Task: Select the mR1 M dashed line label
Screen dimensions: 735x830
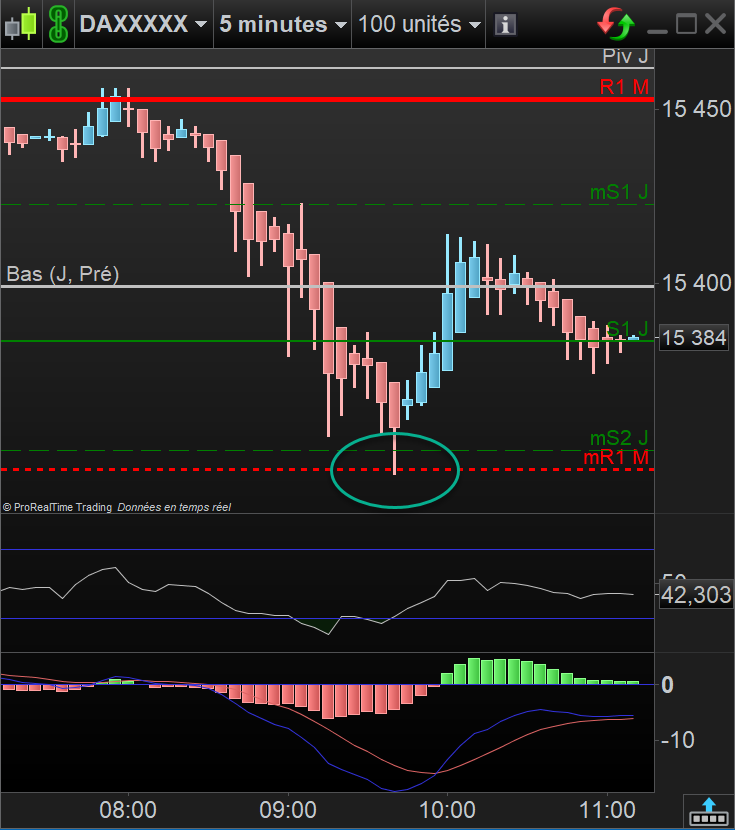Action: point(616,457)
